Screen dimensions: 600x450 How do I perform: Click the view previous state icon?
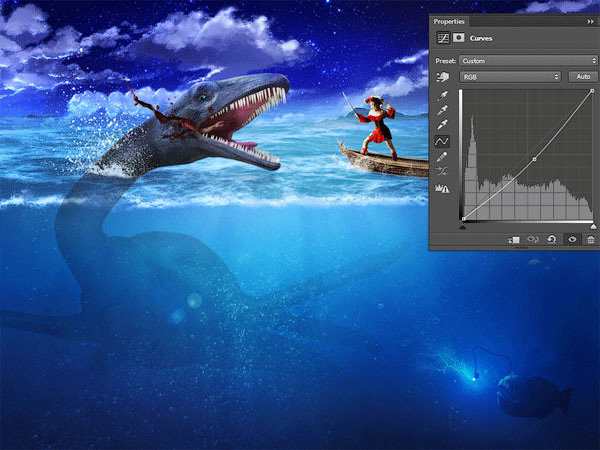click(x=533, y=240)
